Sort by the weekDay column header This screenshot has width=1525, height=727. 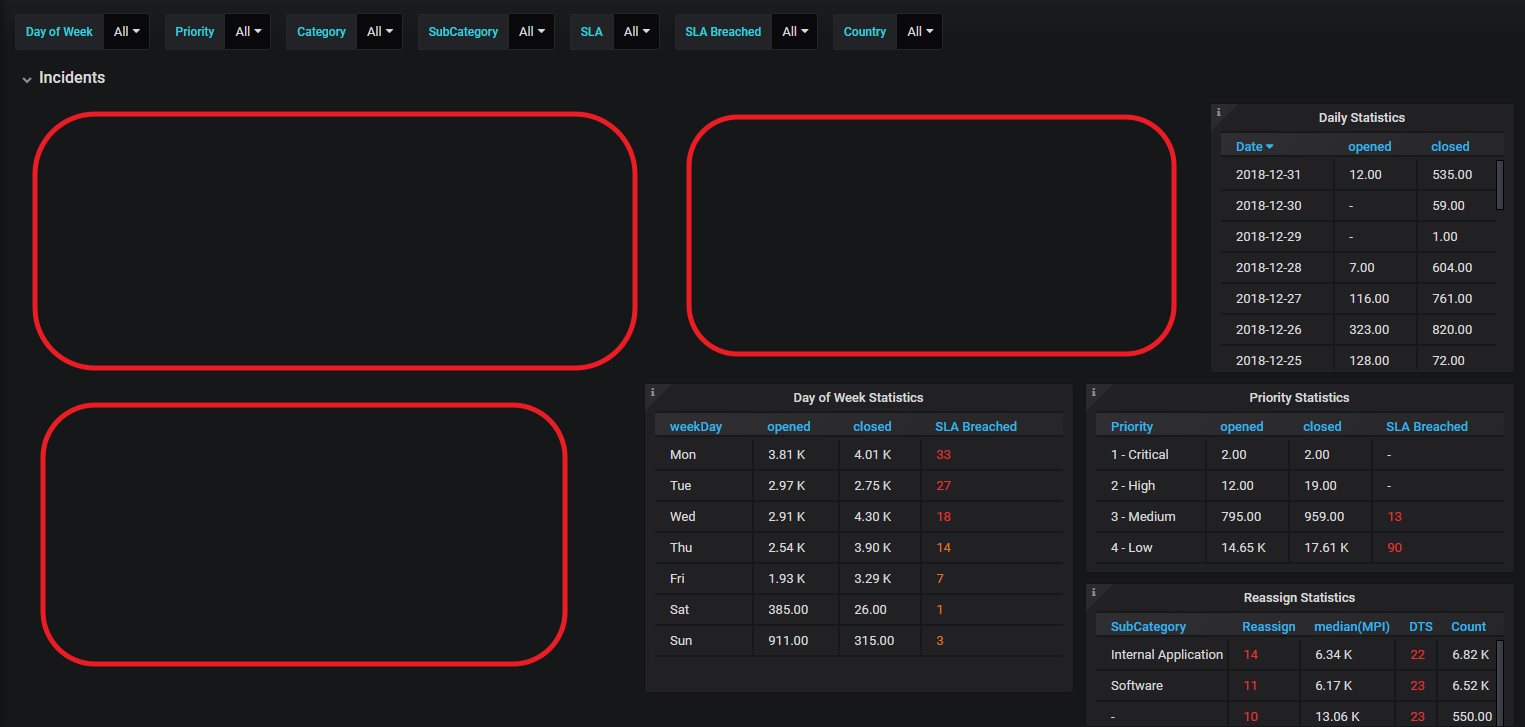point(695,426)
